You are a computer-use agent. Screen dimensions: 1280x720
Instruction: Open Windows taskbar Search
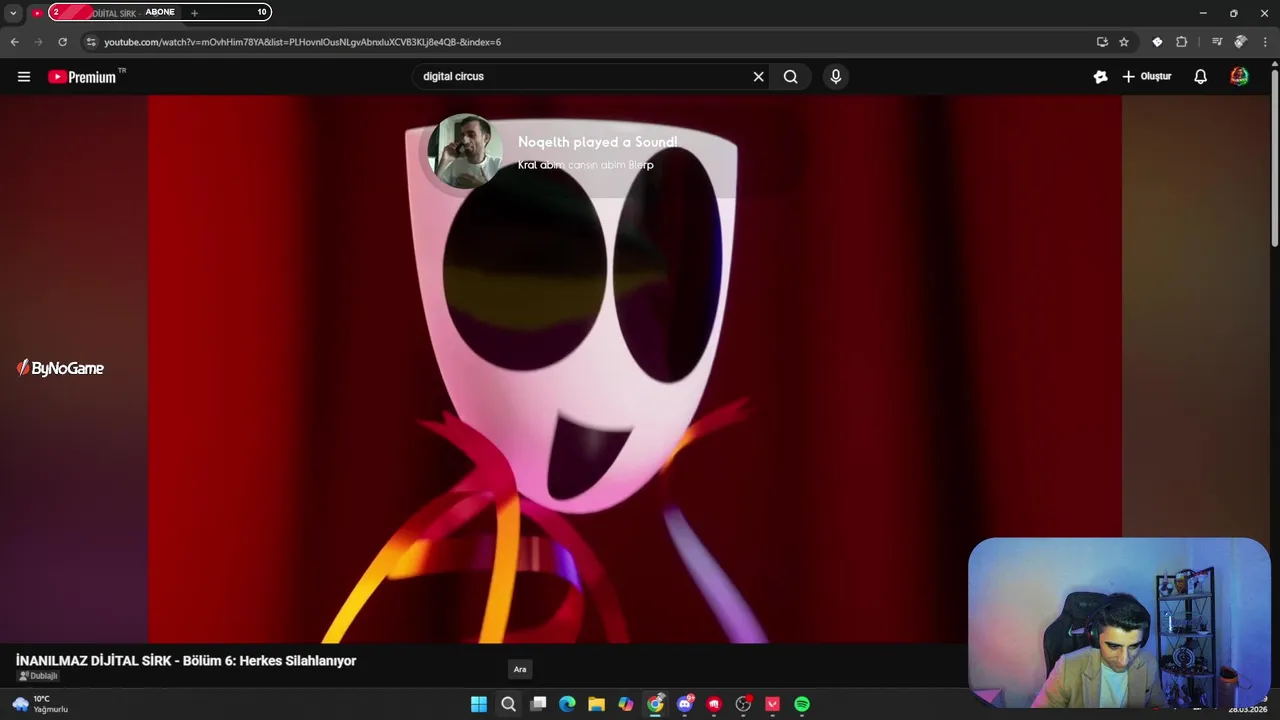508,704
